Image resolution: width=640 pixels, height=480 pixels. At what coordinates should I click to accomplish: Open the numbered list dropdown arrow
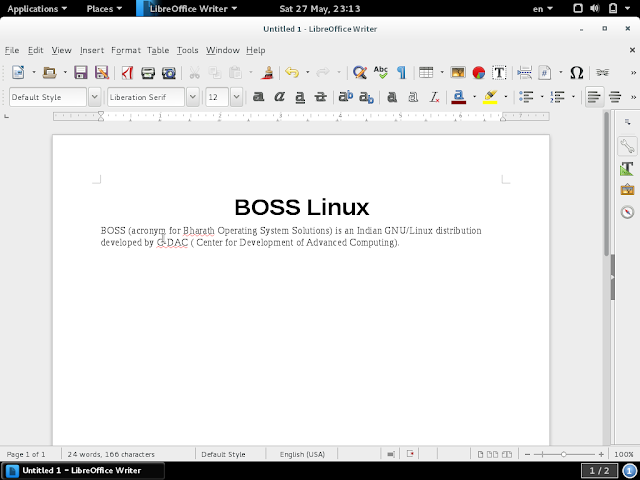[573, 97]
